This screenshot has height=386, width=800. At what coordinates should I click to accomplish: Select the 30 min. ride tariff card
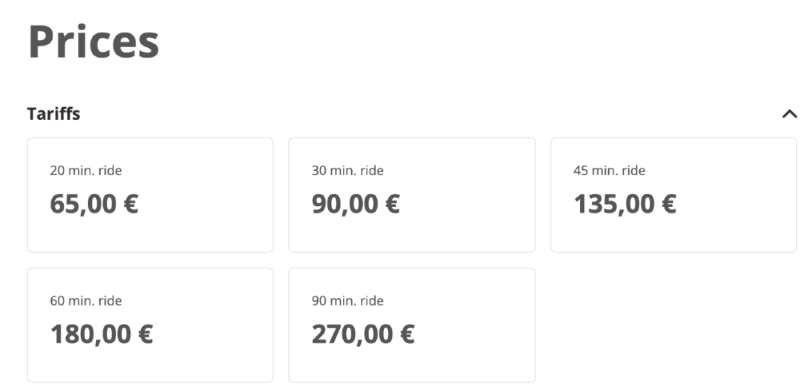click(412, 195)
